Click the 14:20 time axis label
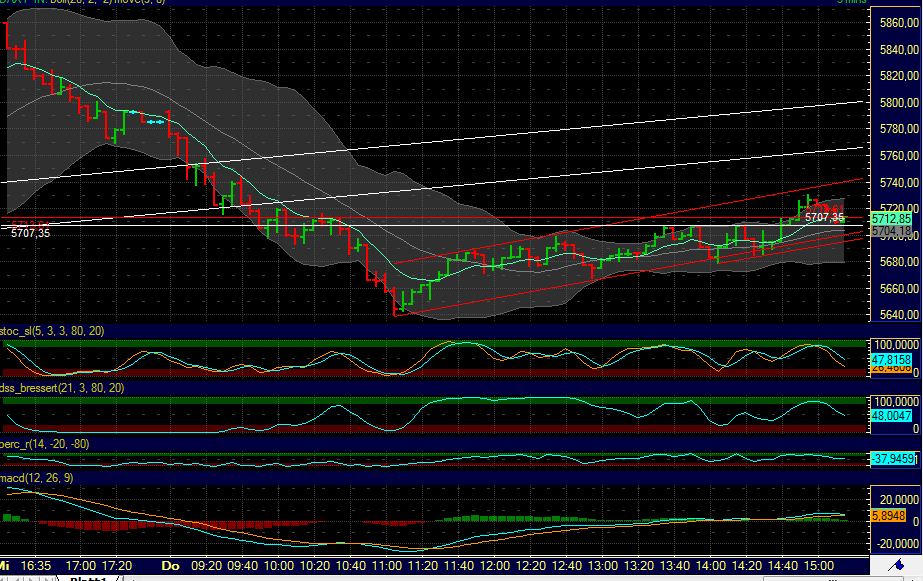The image size is (923, 581). [746, 566]
